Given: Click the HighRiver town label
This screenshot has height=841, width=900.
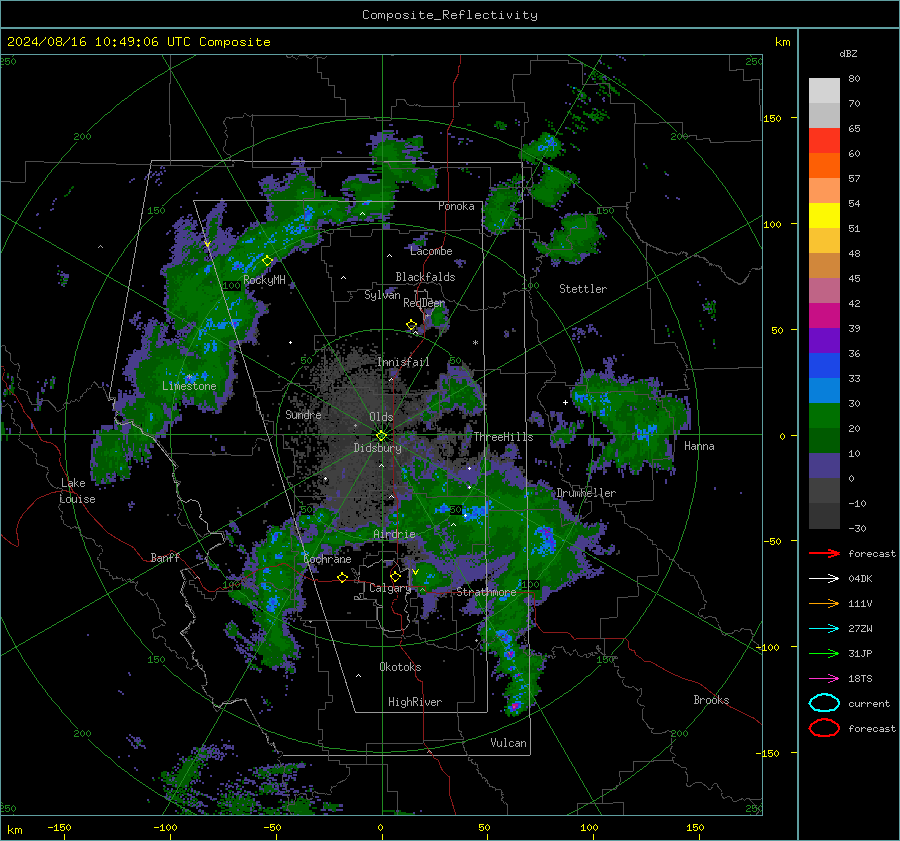Looking at the screenshot, I should (x=415, y=702).
